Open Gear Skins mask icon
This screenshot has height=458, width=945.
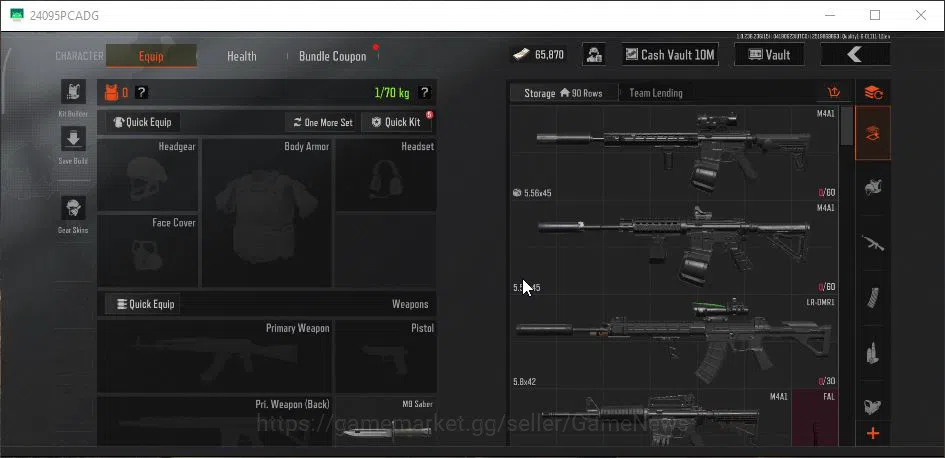pyautogui.click(x=73, y=208)
